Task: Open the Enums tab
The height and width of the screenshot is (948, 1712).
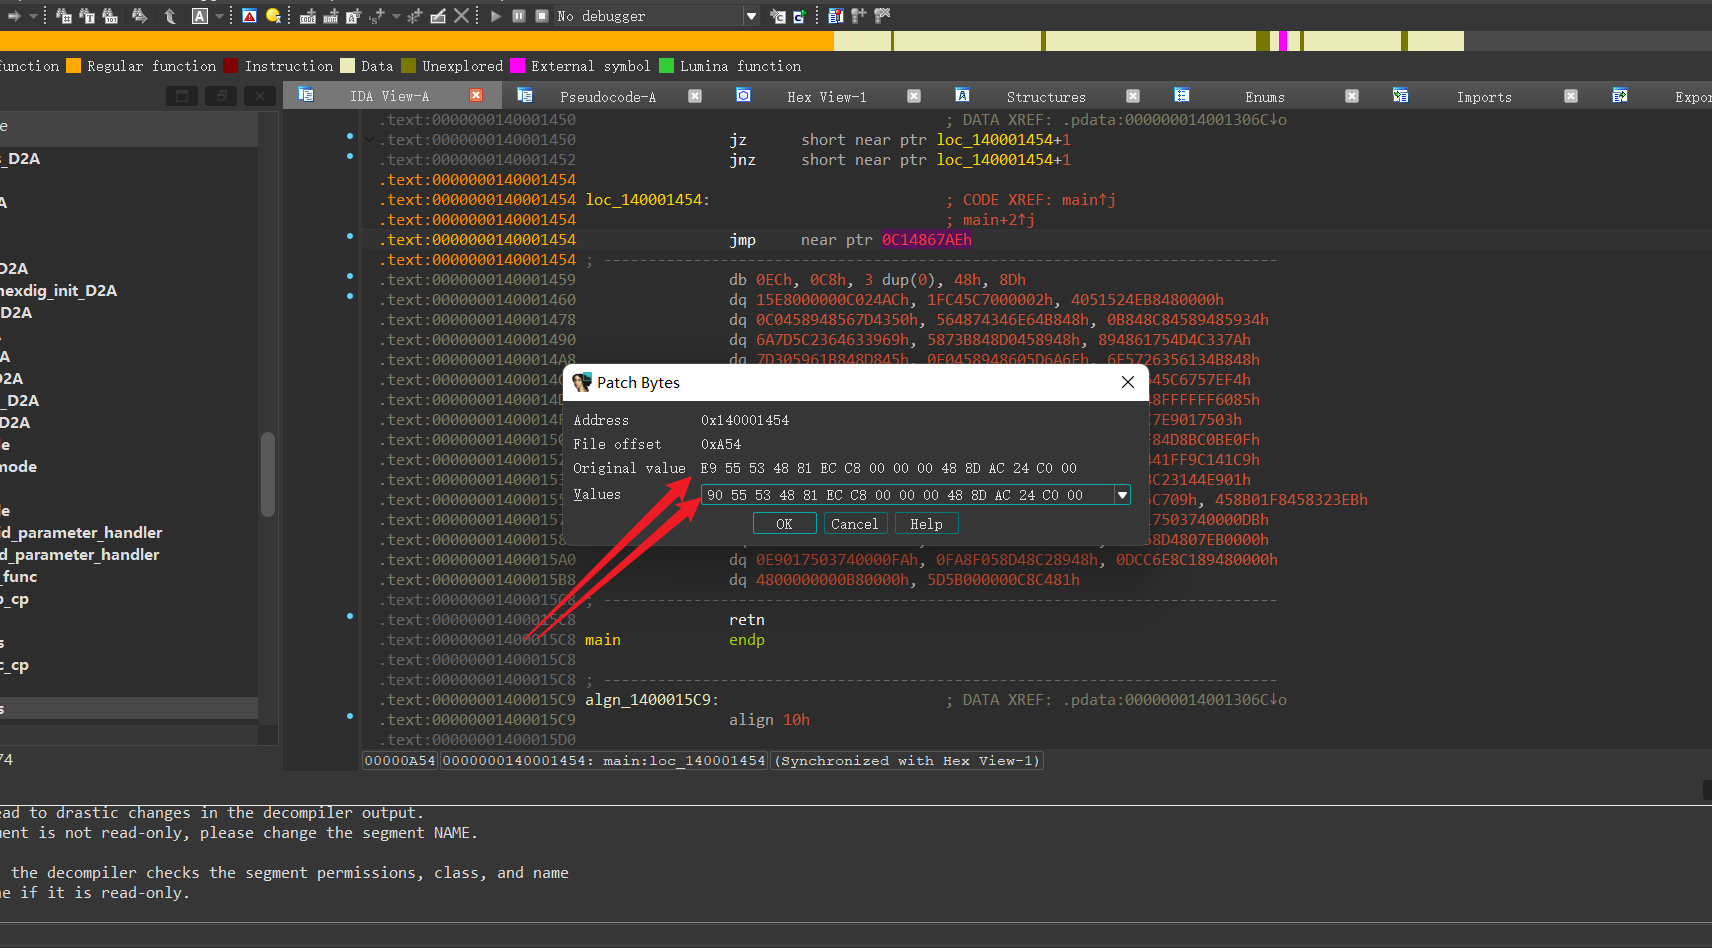Action: pos(1265,96)
